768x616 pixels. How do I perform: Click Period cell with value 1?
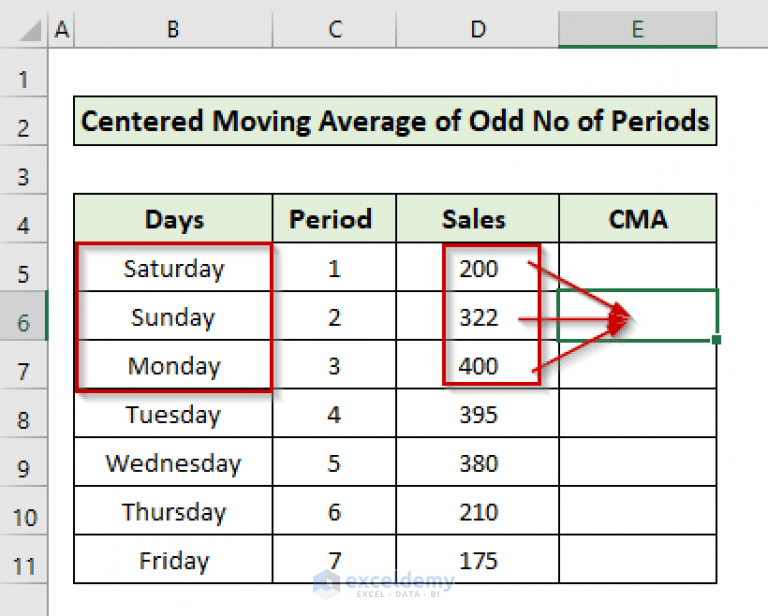coord(334,267)
